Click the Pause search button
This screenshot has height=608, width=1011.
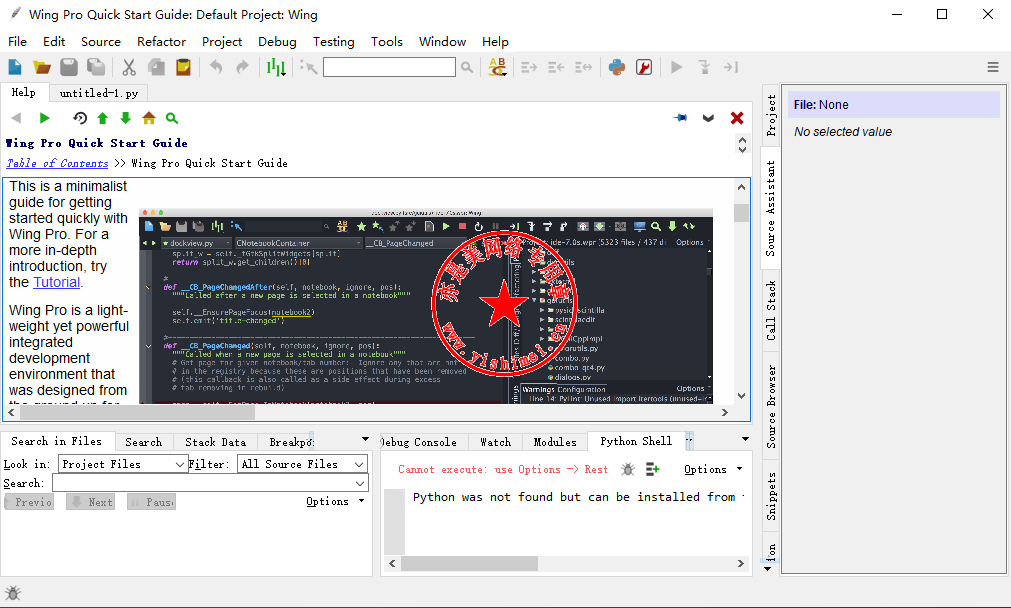[x=152, y=502]
